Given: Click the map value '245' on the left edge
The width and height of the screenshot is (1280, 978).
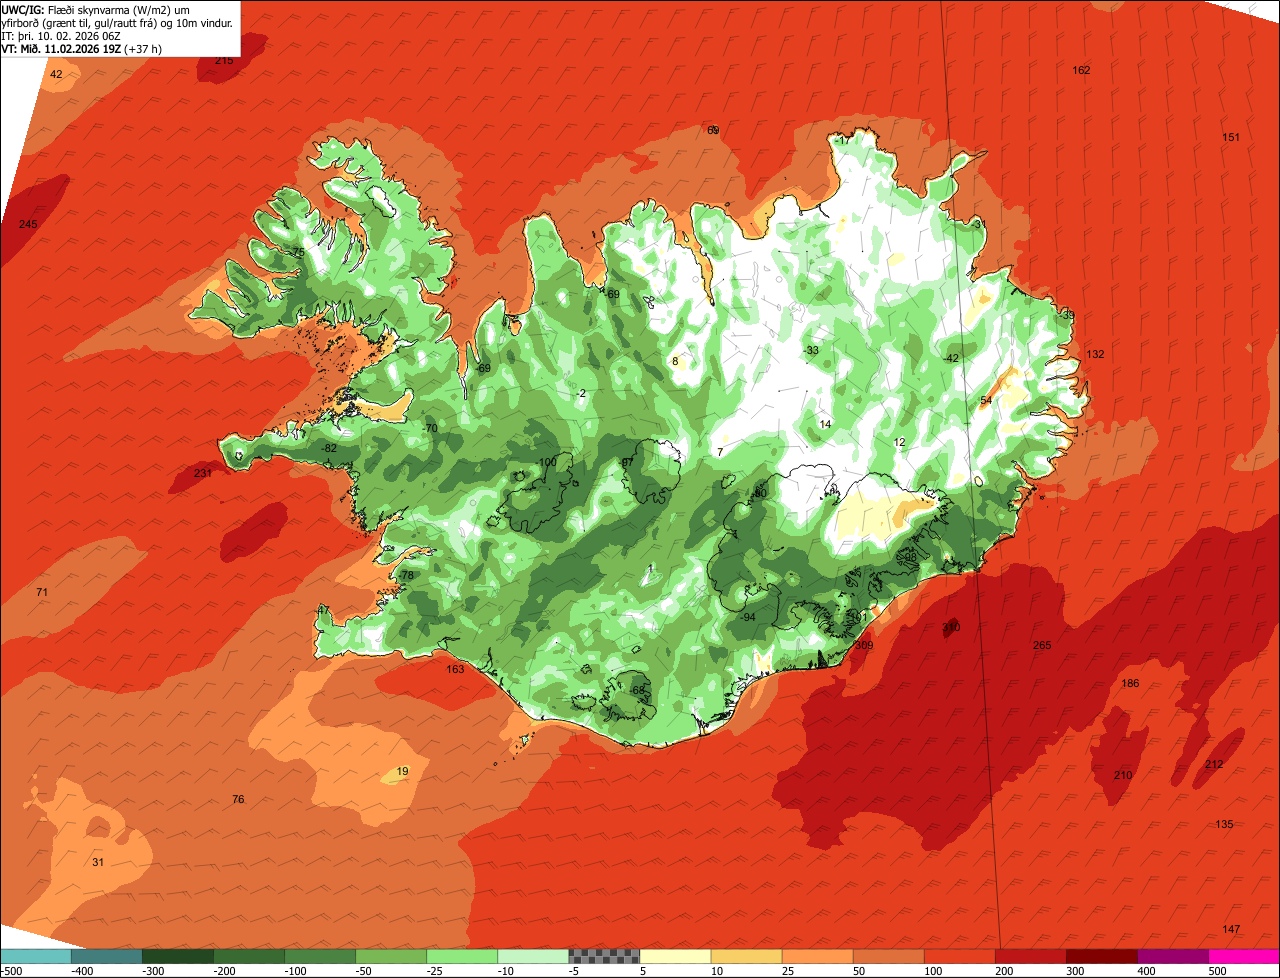Looking at the screenshot, I should point(28,224).
